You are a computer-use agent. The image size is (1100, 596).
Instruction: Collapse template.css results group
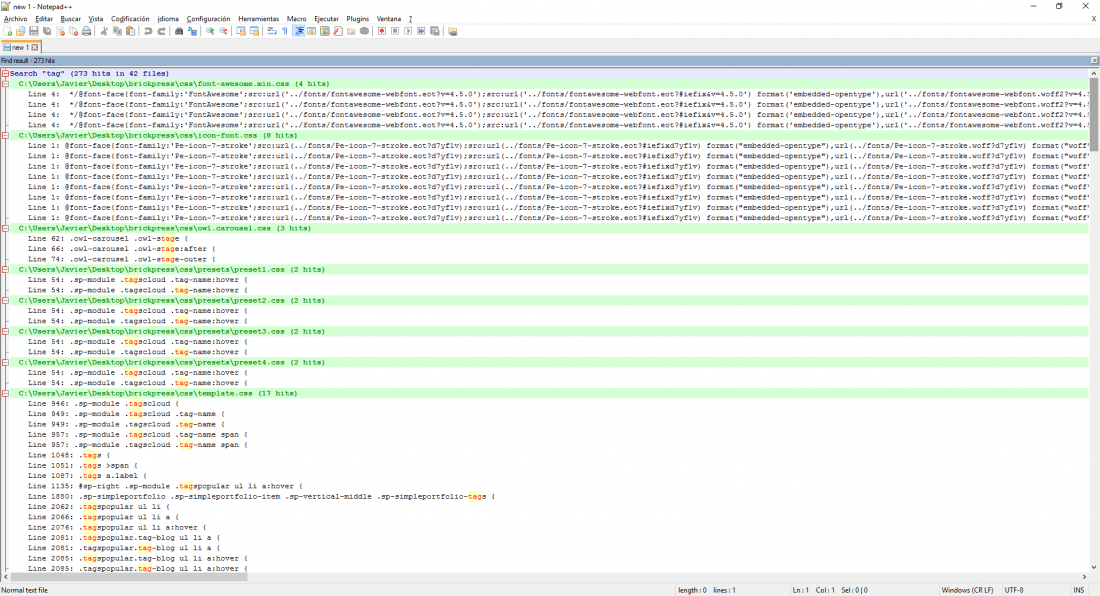pos(5,393)
